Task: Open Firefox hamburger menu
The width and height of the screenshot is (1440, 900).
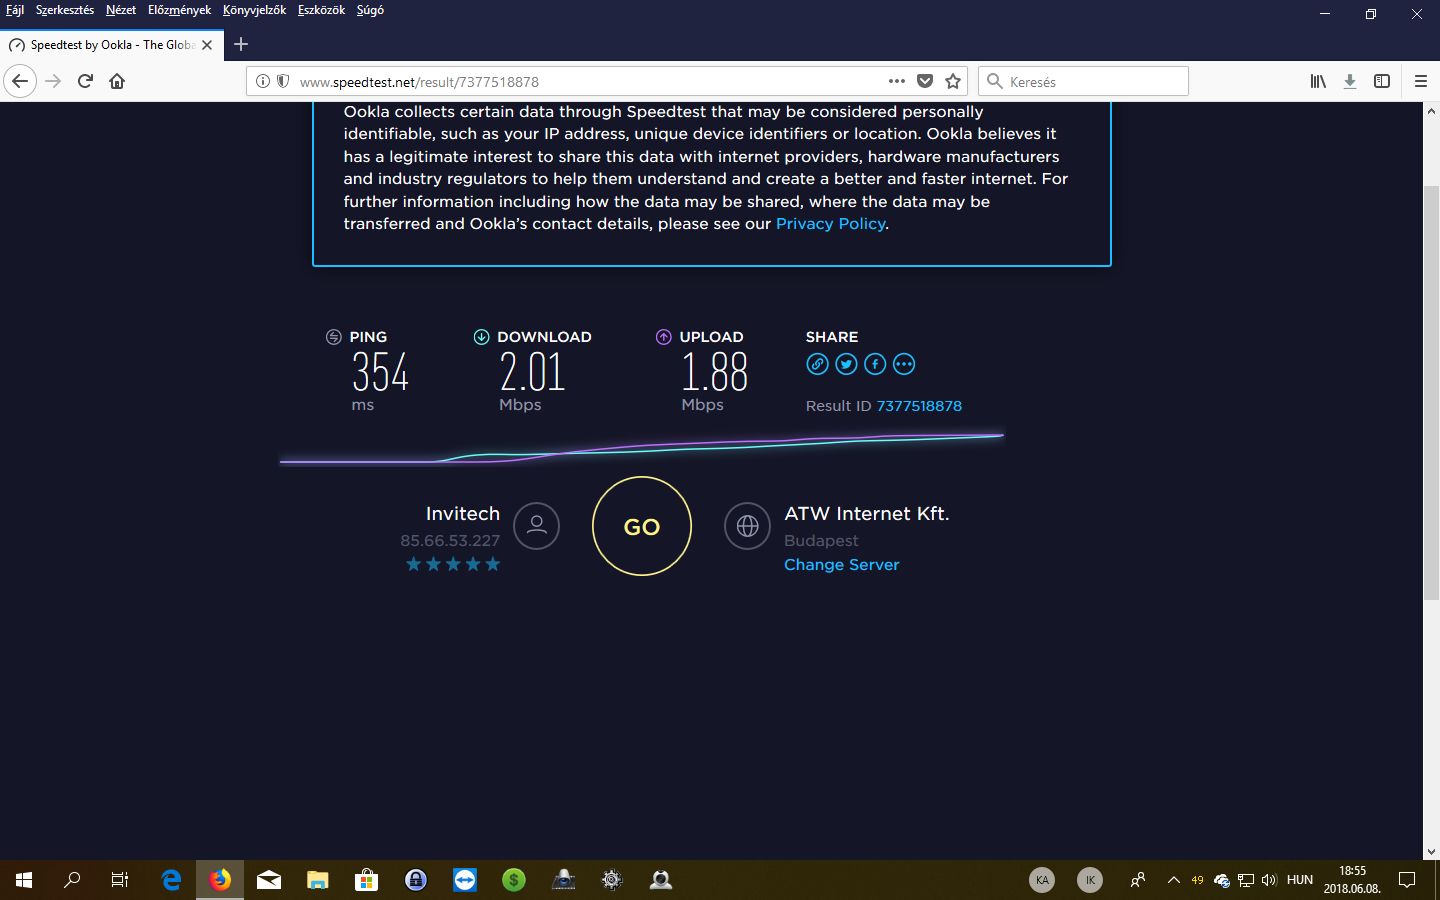Action: (1421, 81)
